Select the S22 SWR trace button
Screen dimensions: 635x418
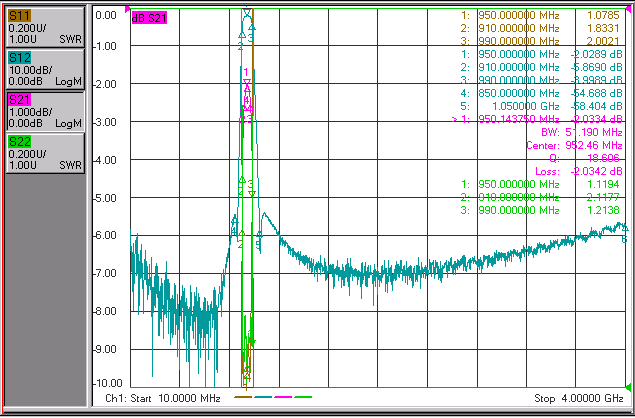[45, 153]
